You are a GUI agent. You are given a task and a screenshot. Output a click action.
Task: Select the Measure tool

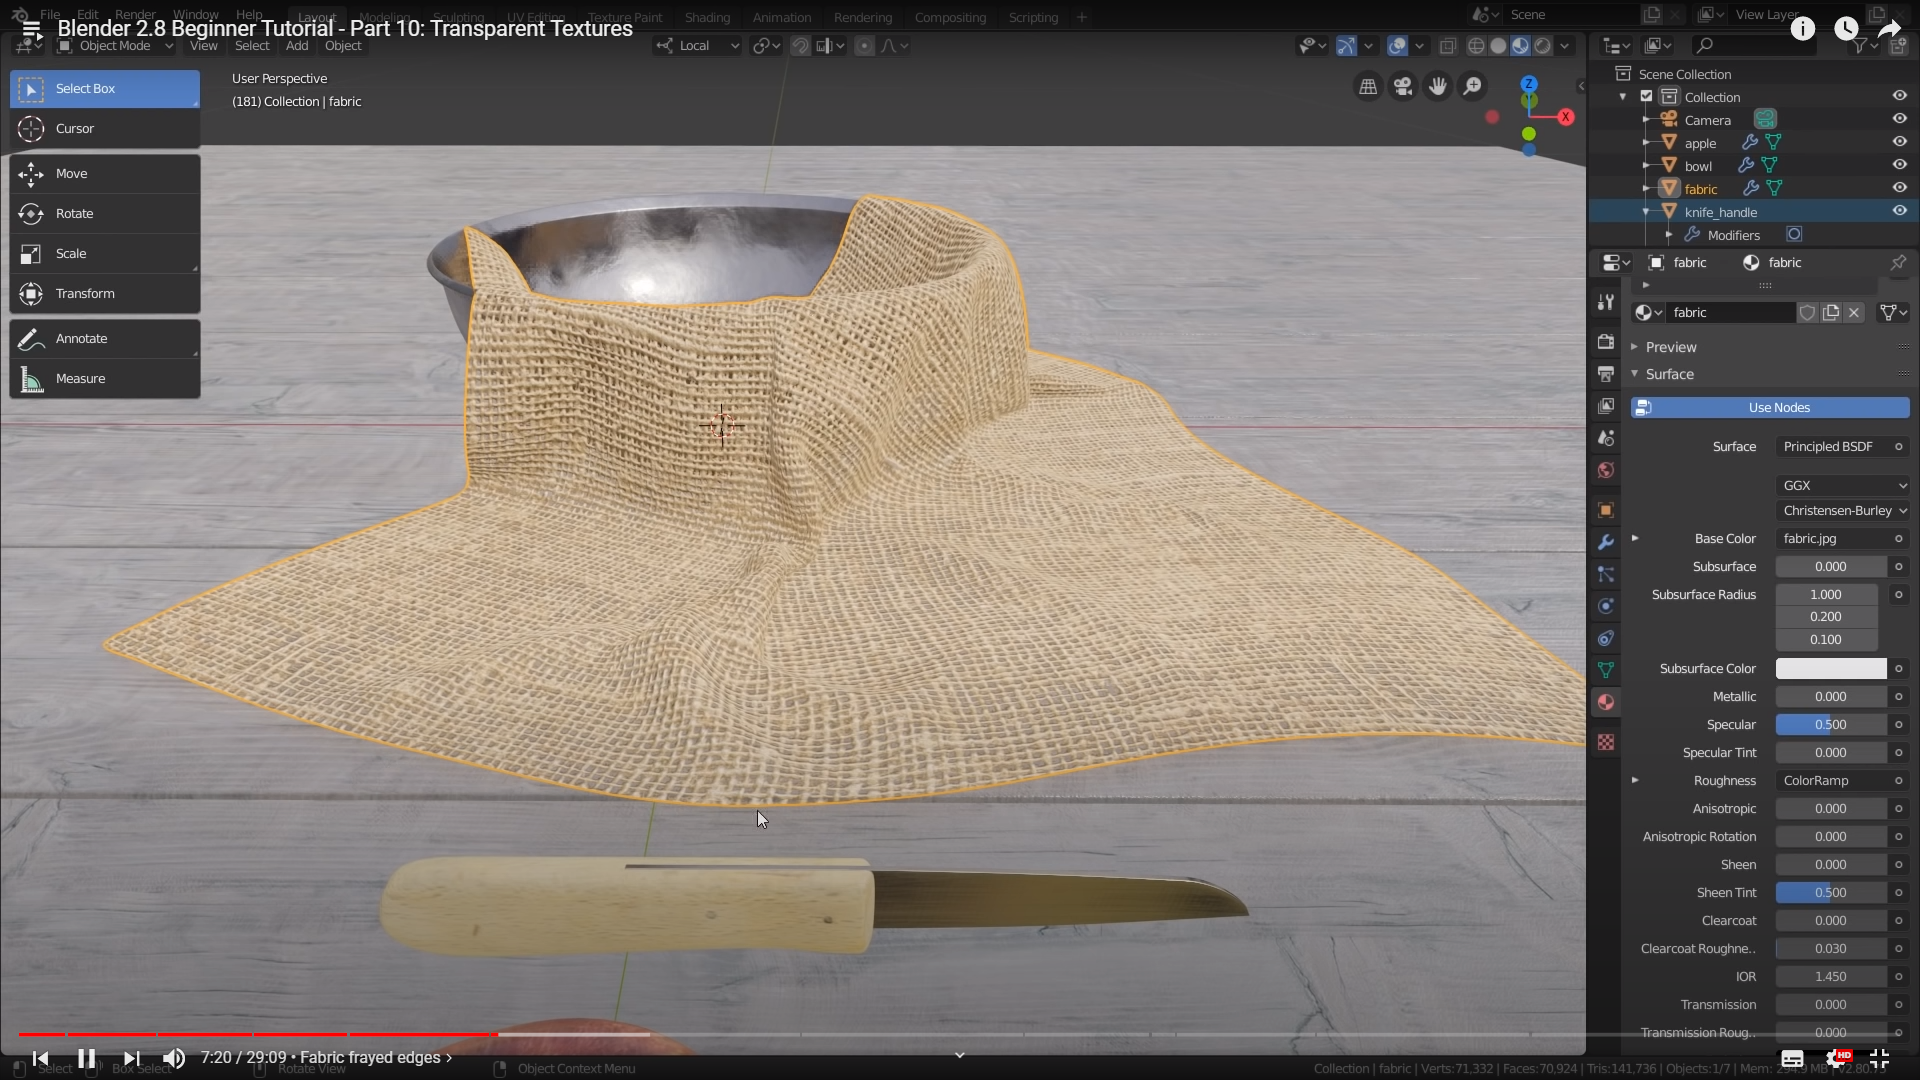coord(80,378)
